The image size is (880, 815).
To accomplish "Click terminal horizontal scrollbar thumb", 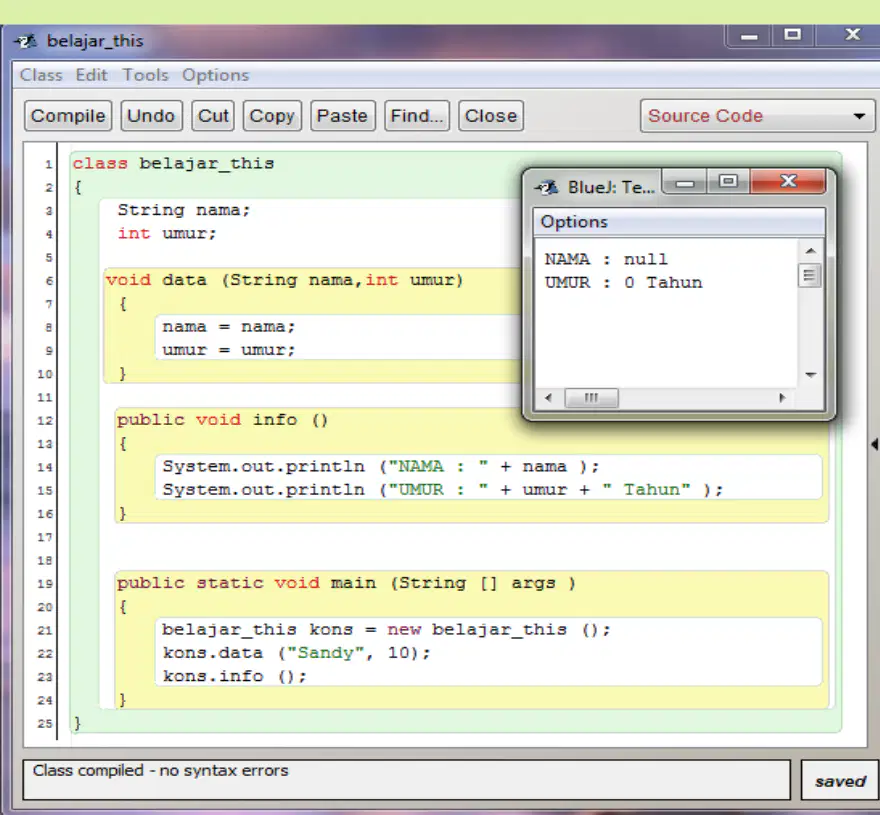I will [592, 398].
